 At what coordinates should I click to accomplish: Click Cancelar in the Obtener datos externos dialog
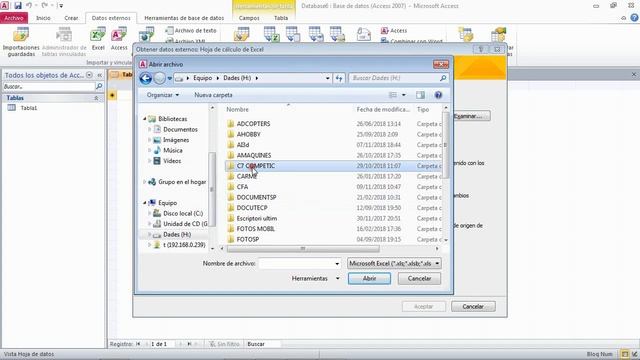(473, 307)
